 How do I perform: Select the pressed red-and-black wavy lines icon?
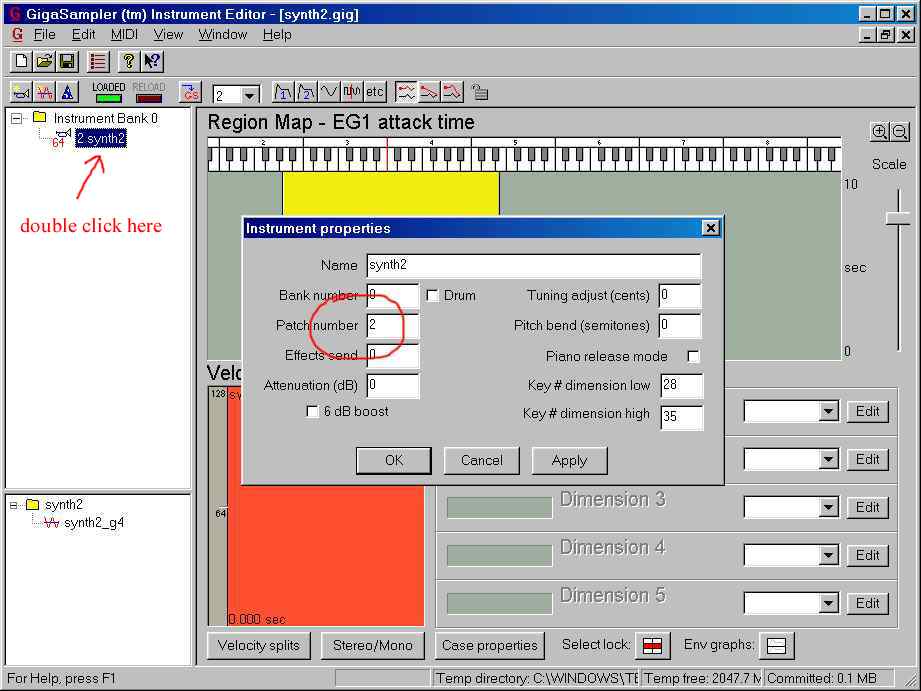coord(406,92)
